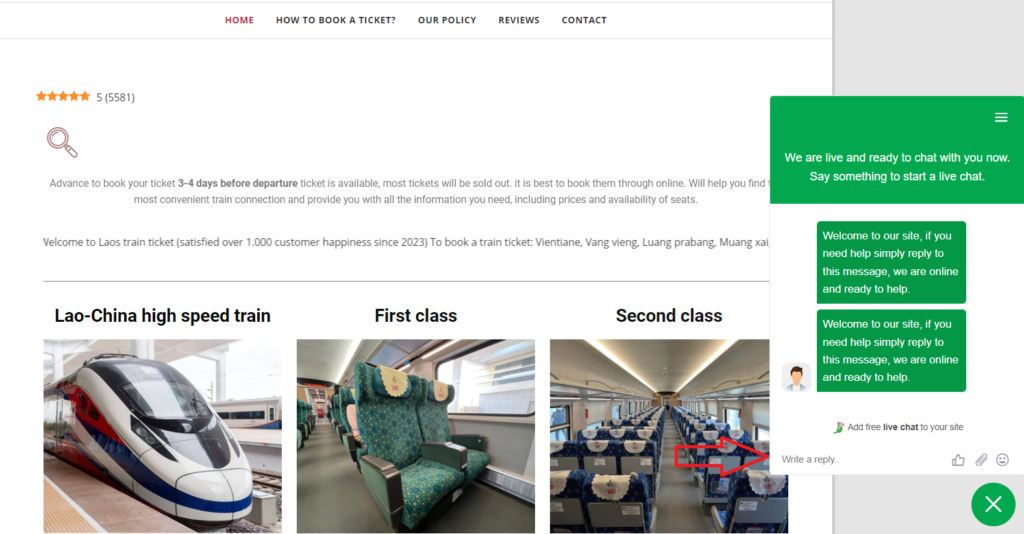
Task: Click the chat agent avatar
Action: (796, 377)
